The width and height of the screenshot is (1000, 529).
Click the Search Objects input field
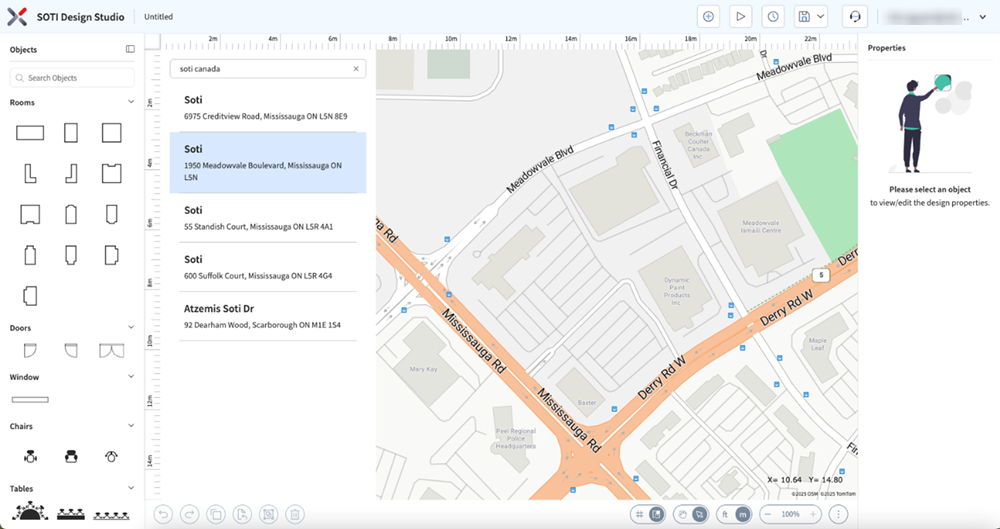pyautogui.click(x=72, y=78)
